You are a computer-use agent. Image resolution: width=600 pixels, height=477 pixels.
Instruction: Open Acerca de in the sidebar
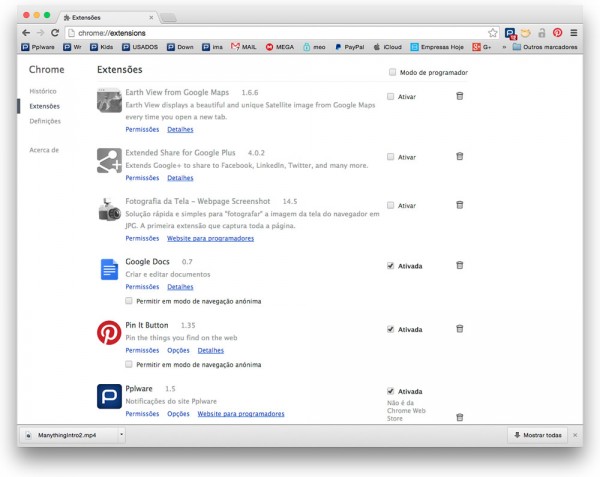coord(44,150)
